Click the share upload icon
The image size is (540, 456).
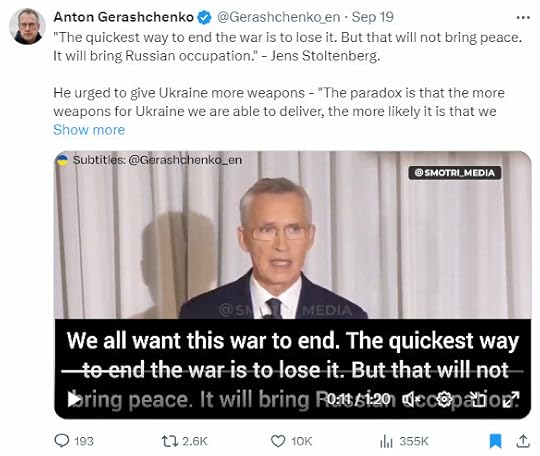tap(523, 441)
